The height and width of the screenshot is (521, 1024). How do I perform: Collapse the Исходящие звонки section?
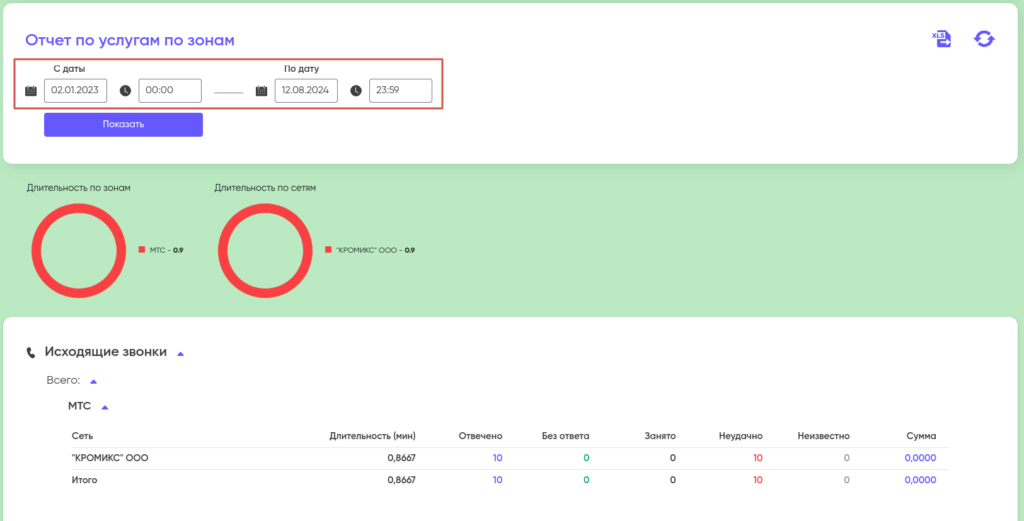[x=180, y=353]
